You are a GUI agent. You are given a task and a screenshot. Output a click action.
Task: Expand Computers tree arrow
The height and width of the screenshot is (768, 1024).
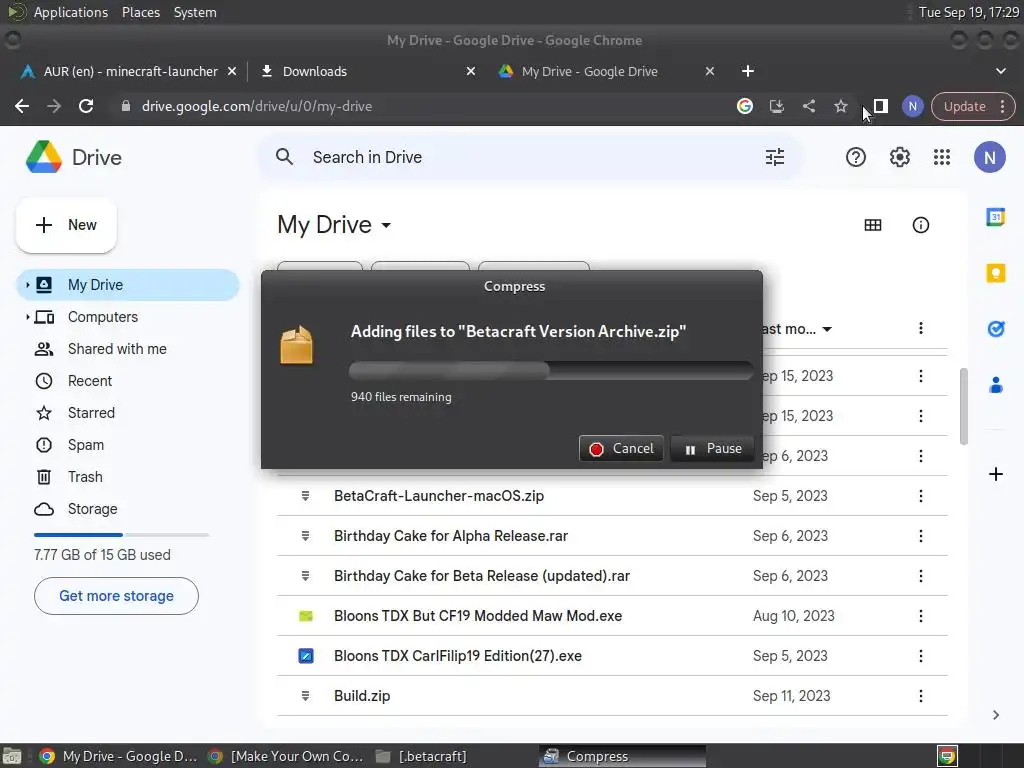point(27,317)
